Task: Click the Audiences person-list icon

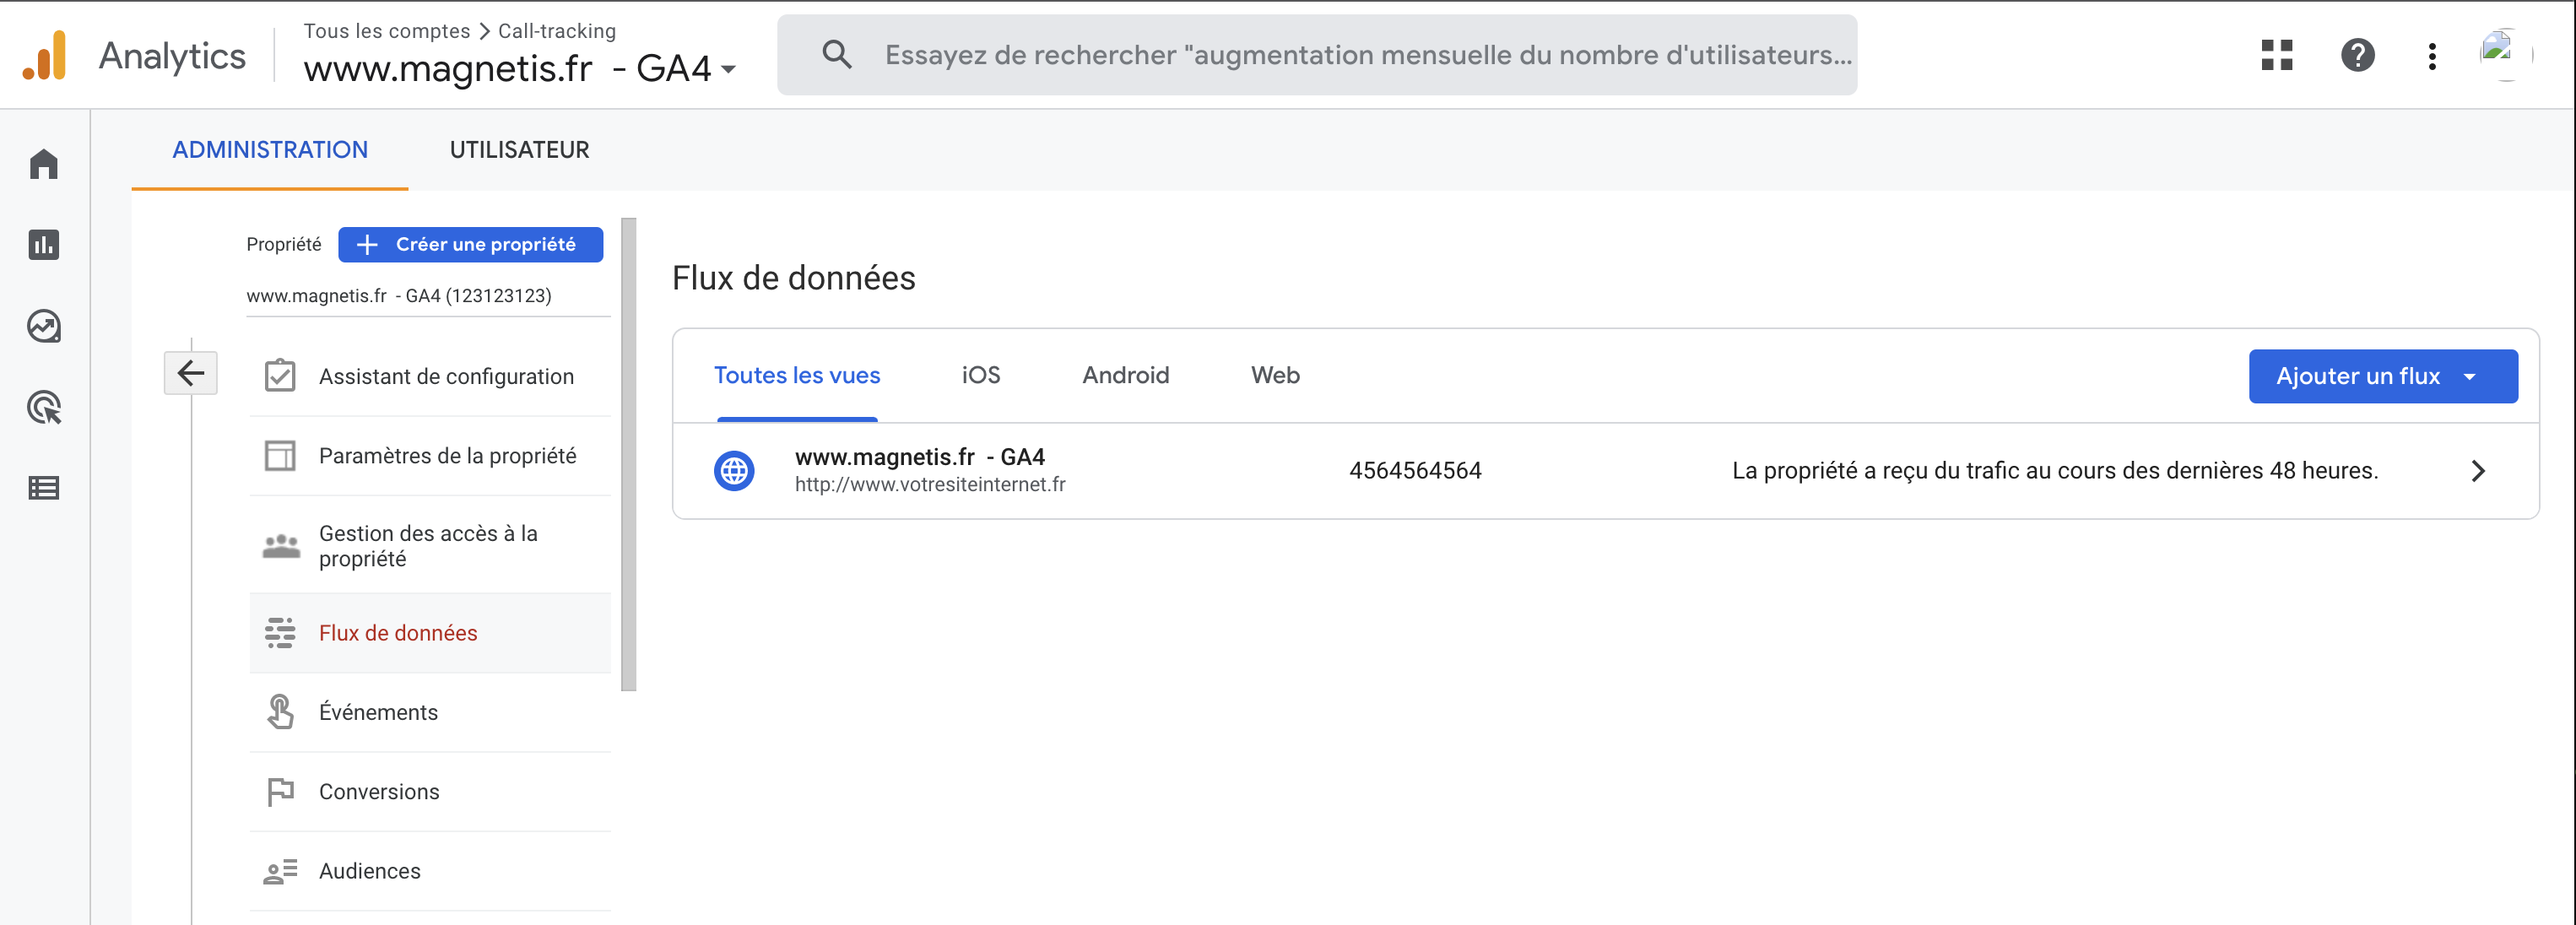Action: click(x=280, y=871)
